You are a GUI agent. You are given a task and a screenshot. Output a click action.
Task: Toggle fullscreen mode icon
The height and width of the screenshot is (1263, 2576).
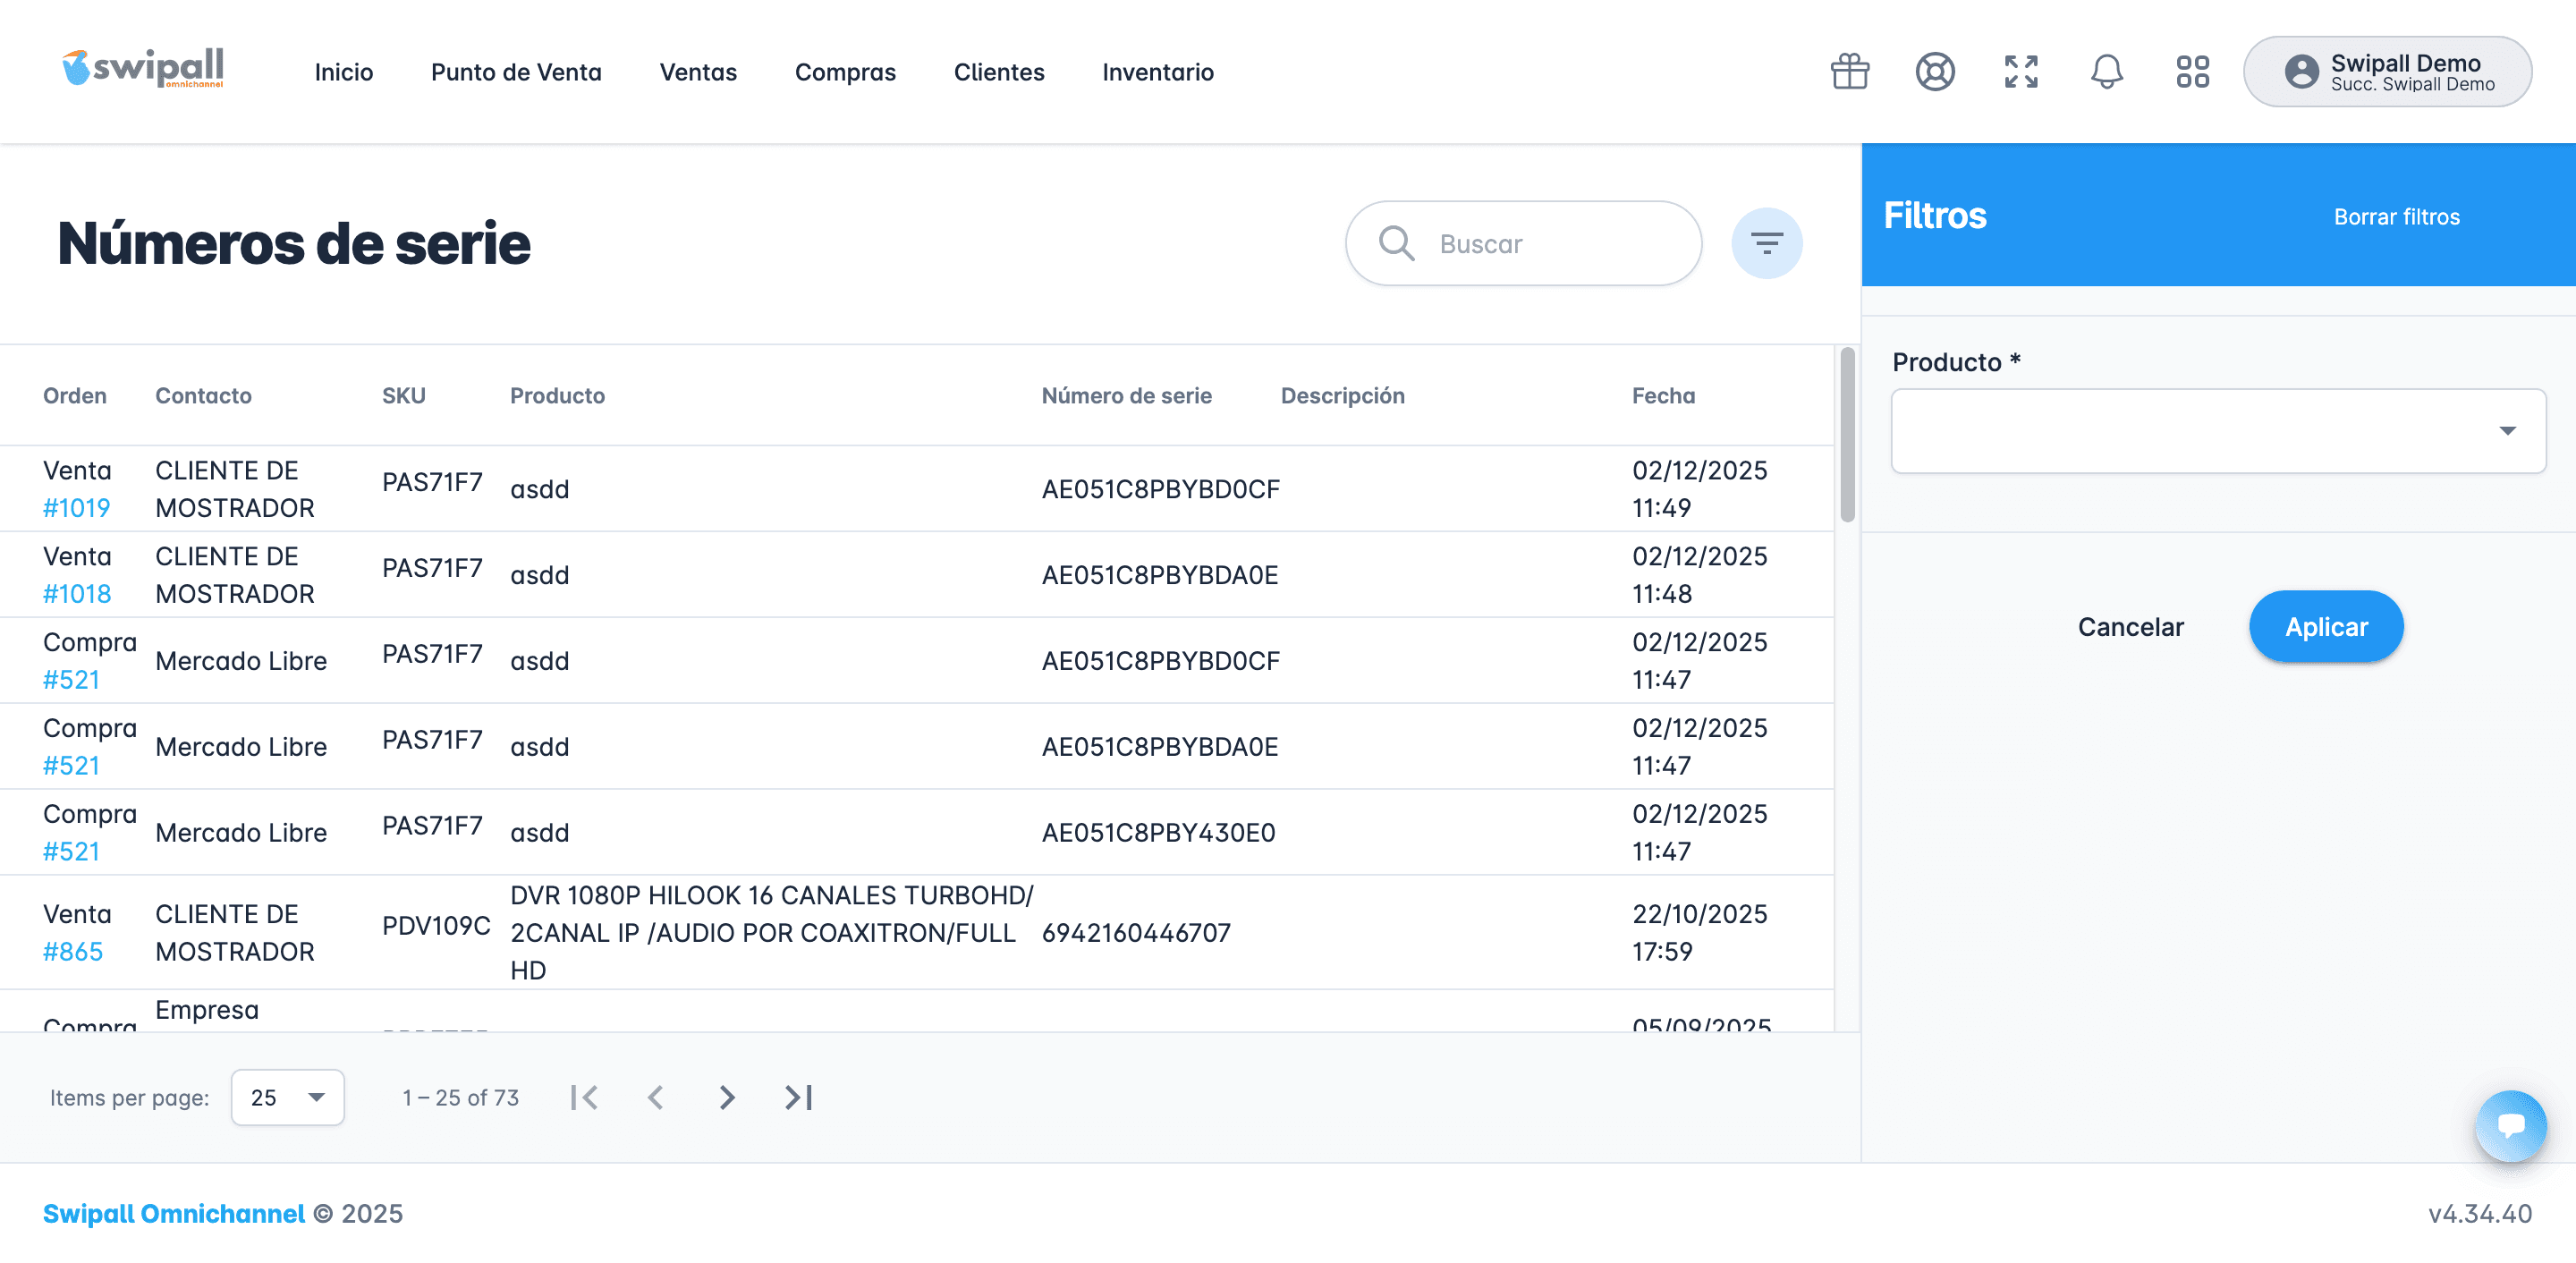click(x=2020, y=72)
